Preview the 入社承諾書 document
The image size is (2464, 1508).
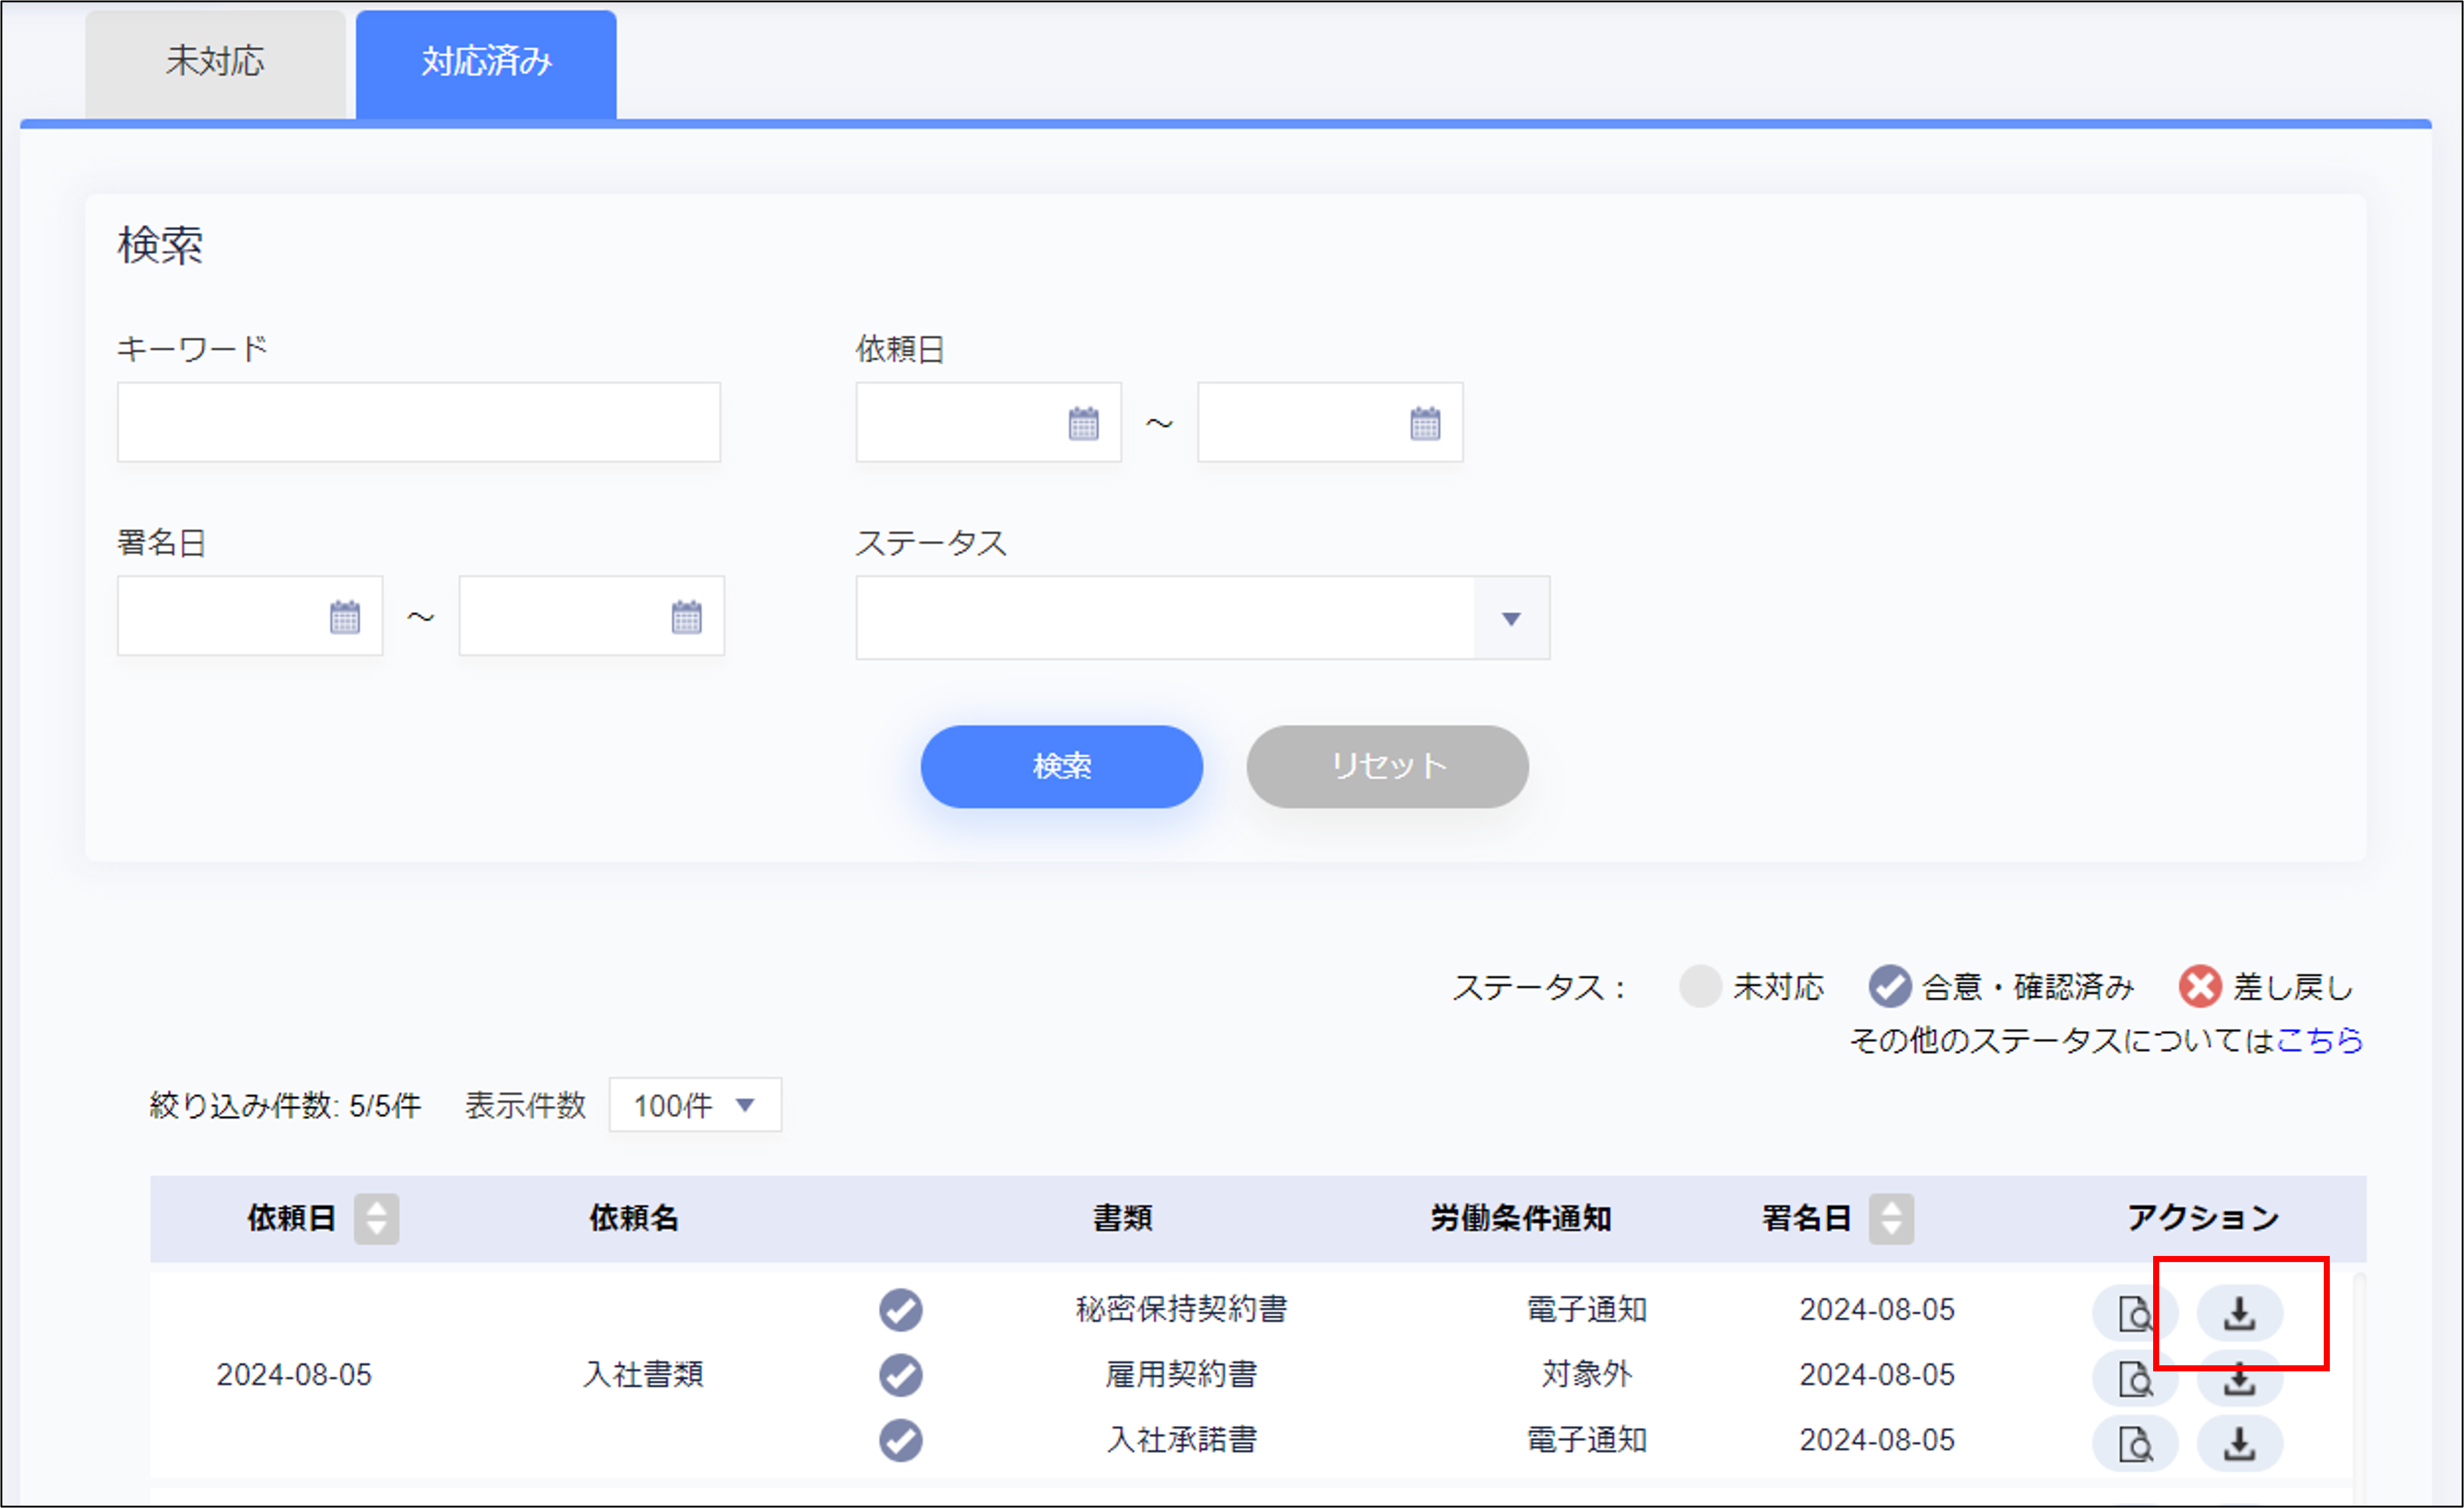point(2135,1444)
